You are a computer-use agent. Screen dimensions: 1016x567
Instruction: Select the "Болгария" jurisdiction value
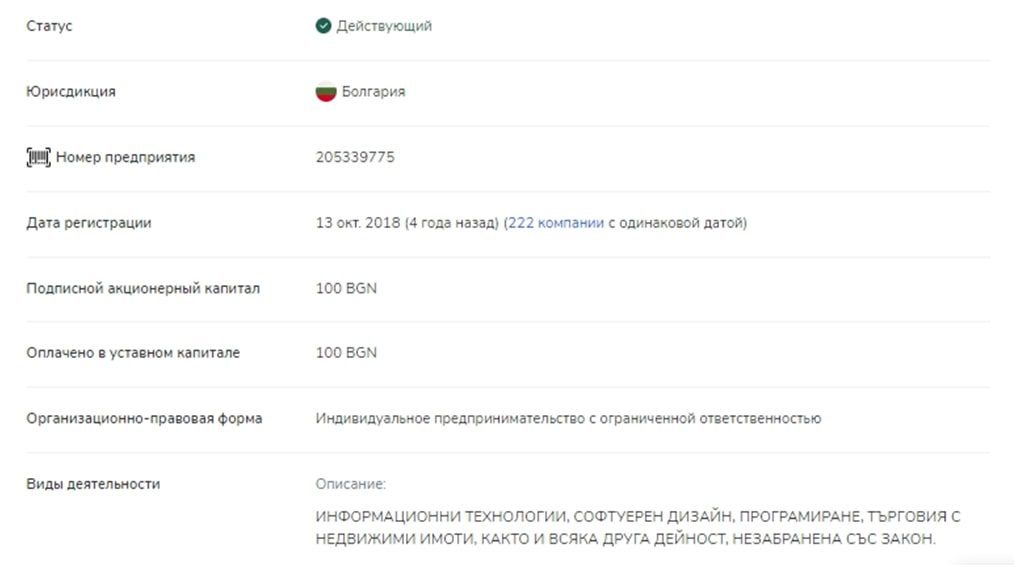pos(373,92)
